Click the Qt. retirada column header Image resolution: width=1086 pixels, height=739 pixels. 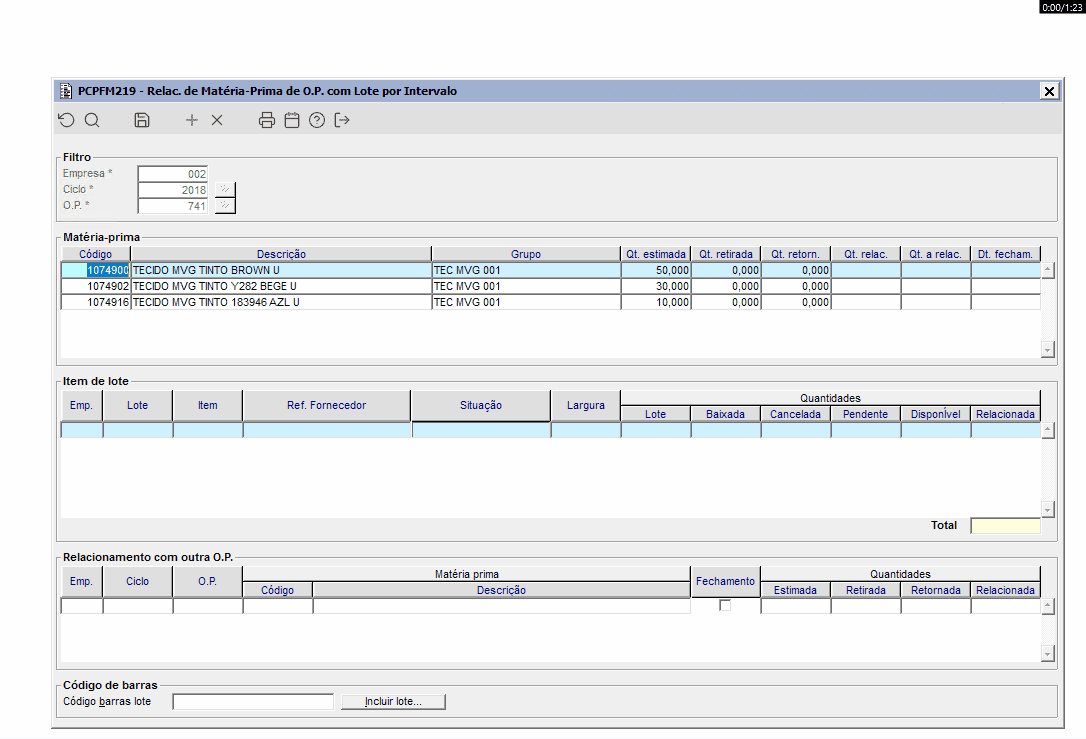pos(726,254)
